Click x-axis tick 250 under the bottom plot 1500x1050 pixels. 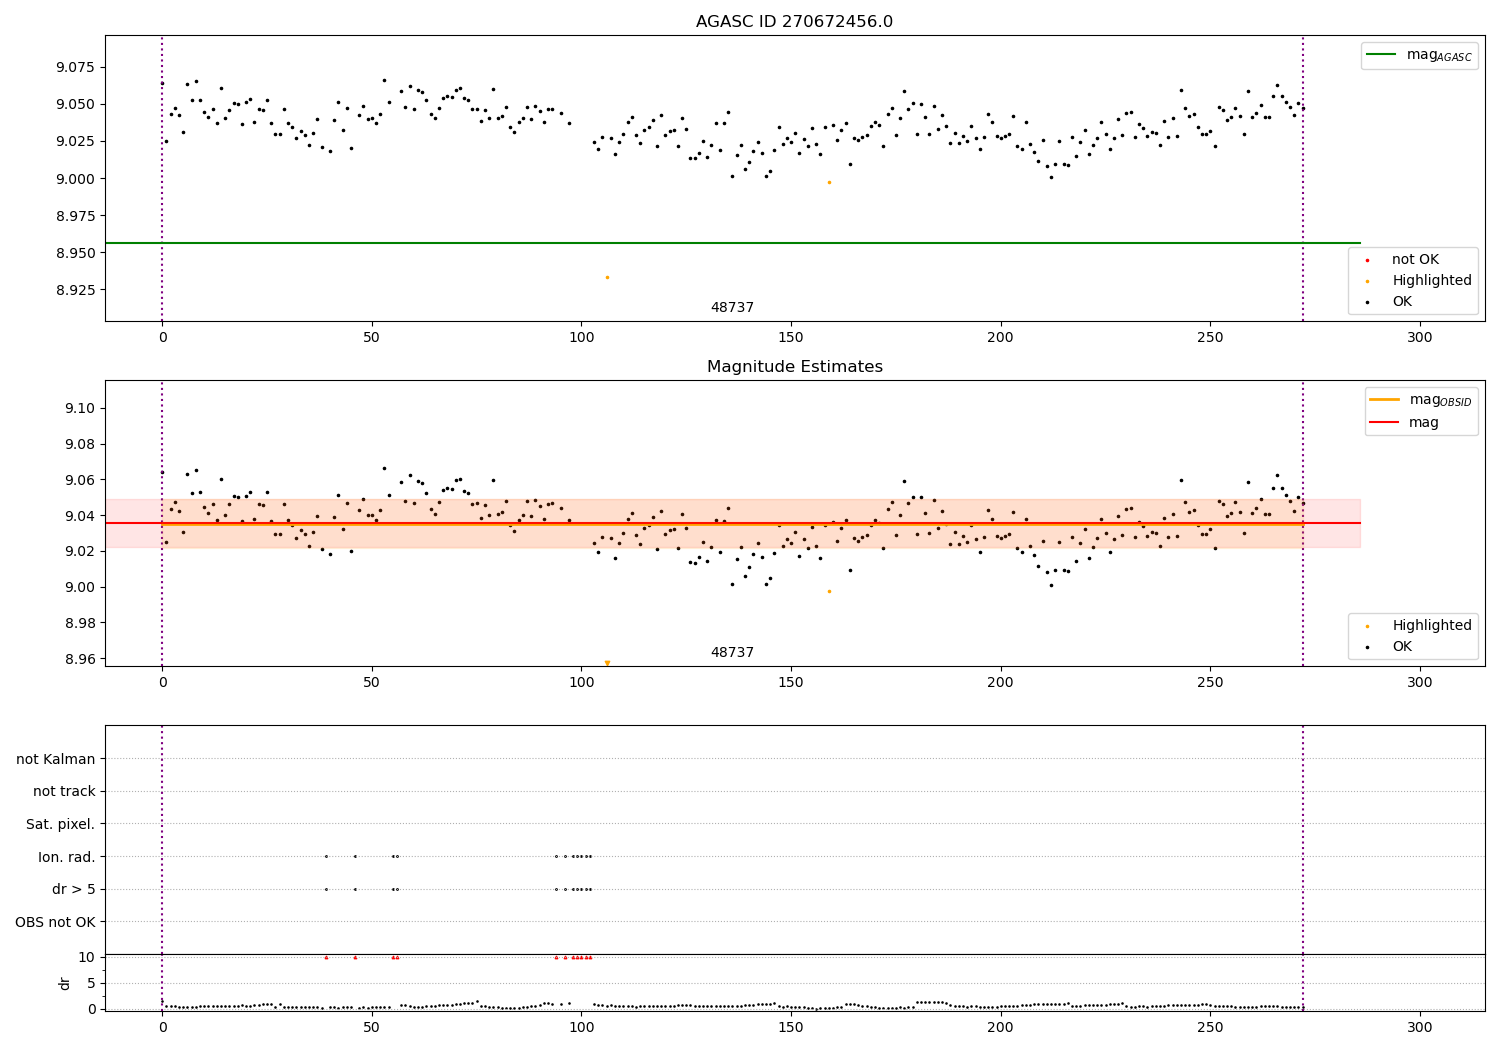point(1210,1028)
